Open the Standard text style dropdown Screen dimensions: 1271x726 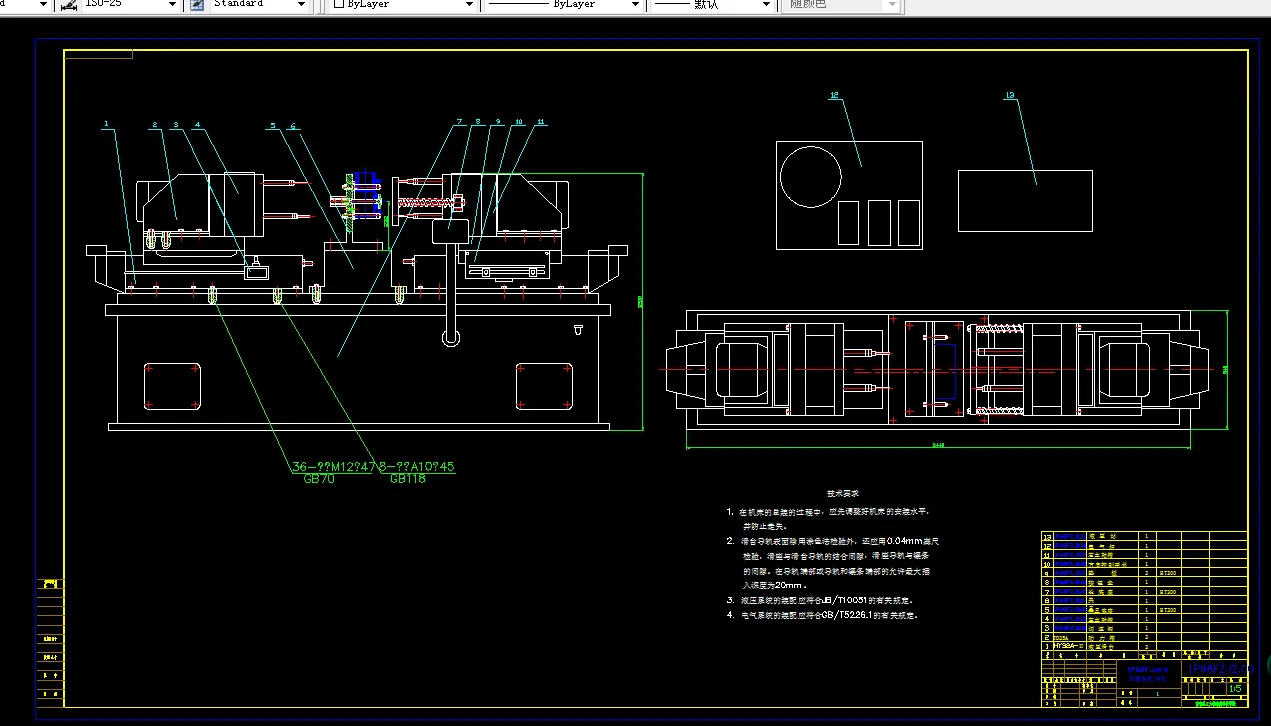click(301, 5)
